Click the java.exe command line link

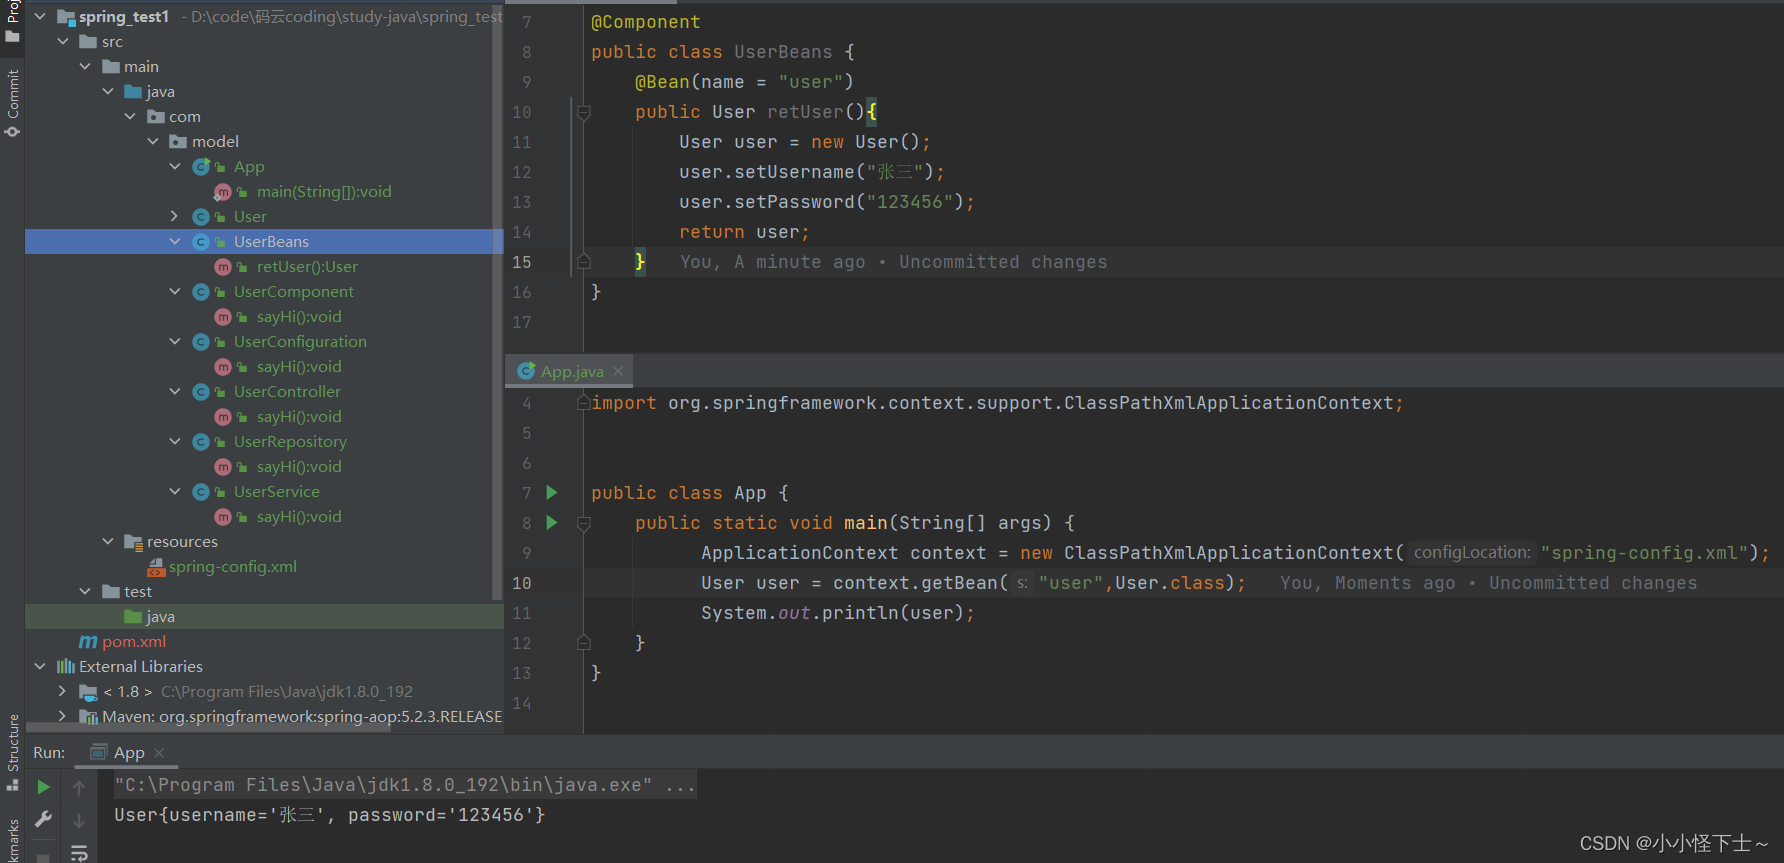pos(404,785)
